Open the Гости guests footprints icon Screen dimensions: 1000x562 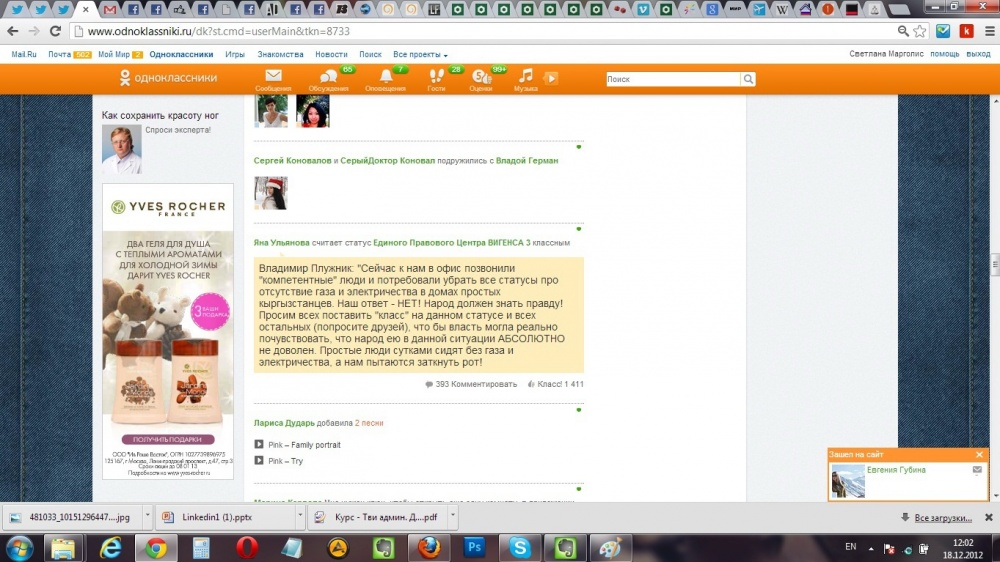(436, 80)
